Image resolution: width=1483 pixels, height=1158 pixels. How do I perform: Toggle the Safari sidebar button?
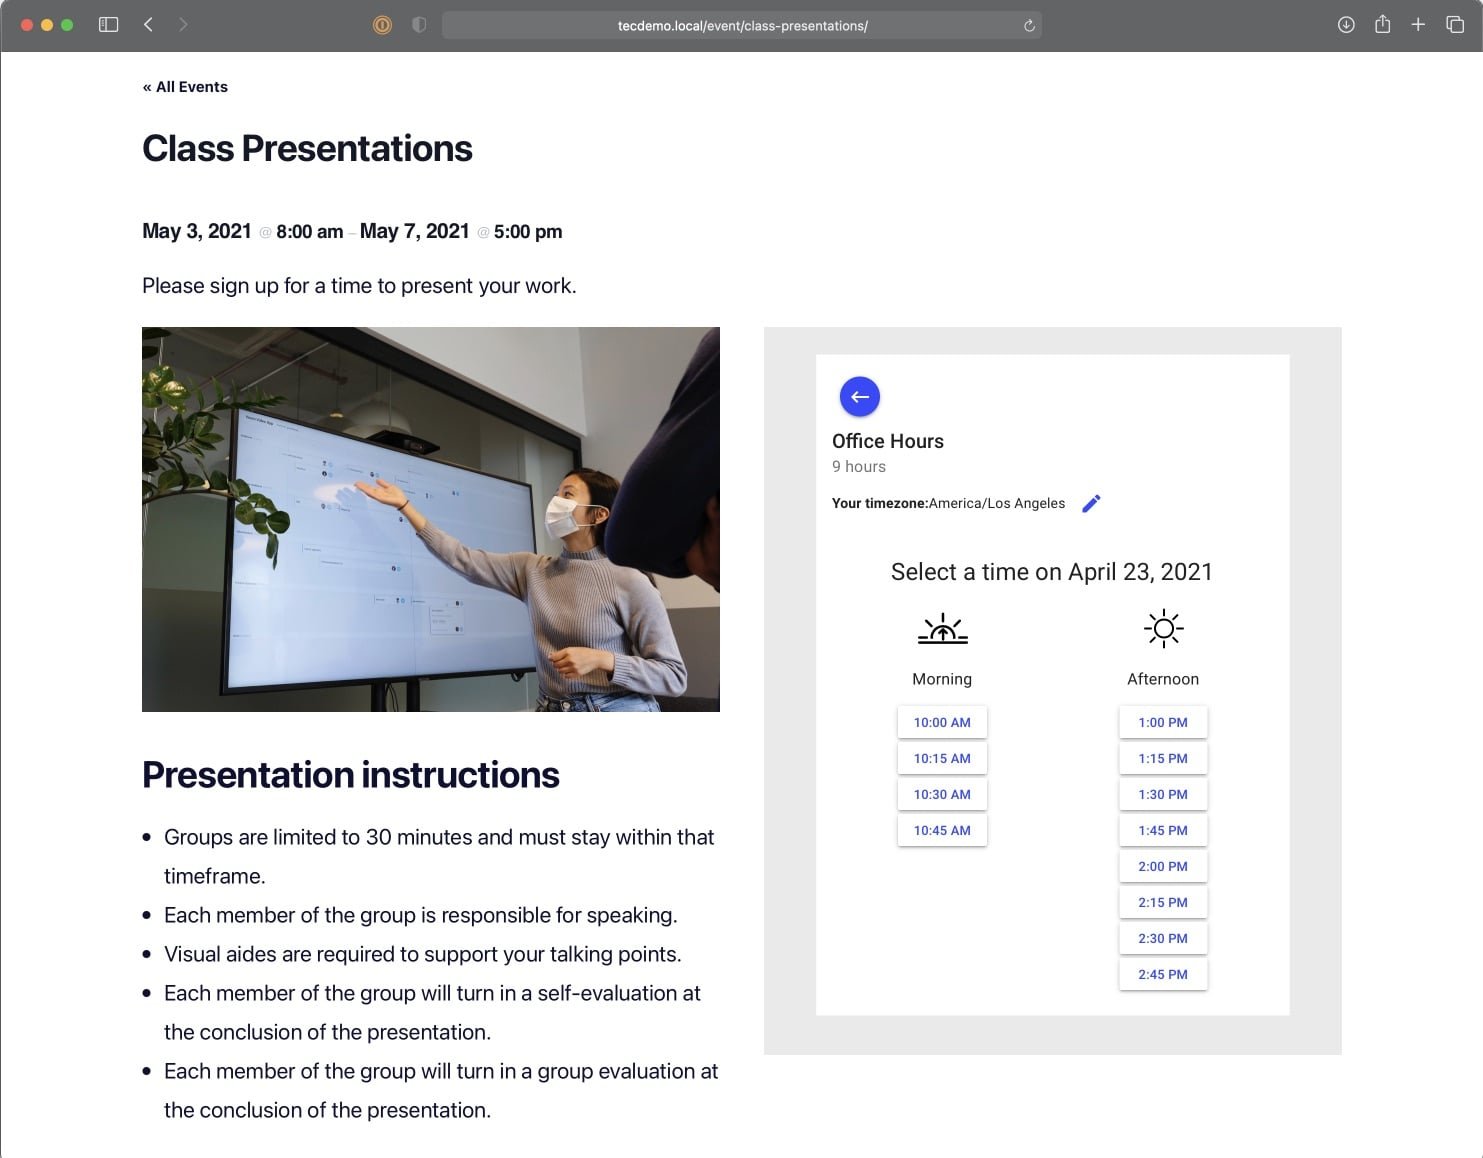pyautogui.click(x=109, y=25)
